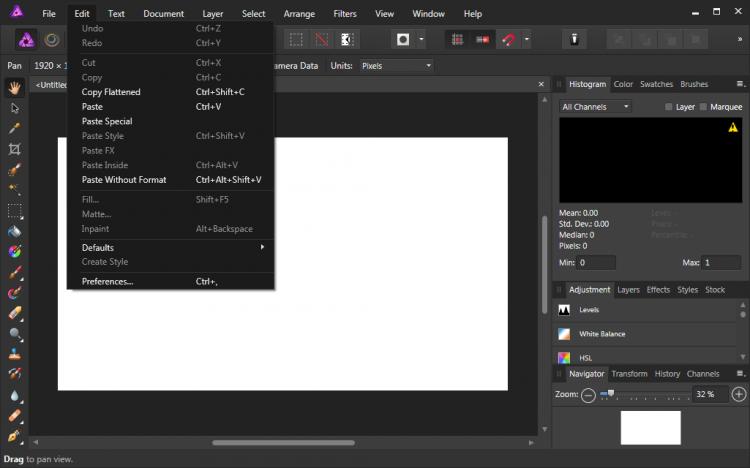
Task: Click the Navigator zoom slider handle
Action: 611,394
